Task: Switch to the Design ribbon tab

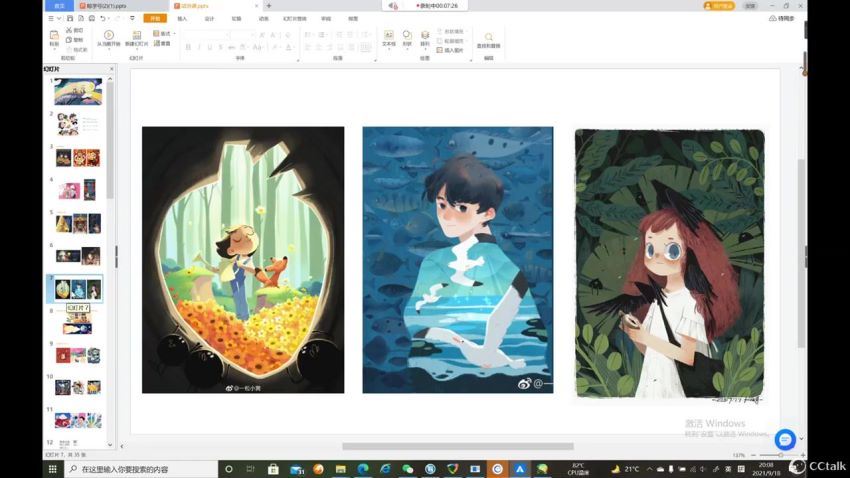Action: [209, 18]
